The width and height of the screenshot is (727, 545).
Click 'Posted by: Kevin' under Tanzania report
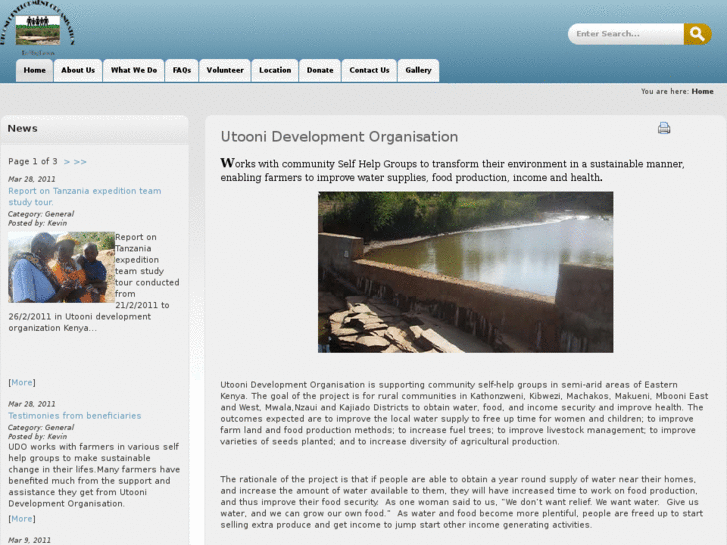coord(38,223)
